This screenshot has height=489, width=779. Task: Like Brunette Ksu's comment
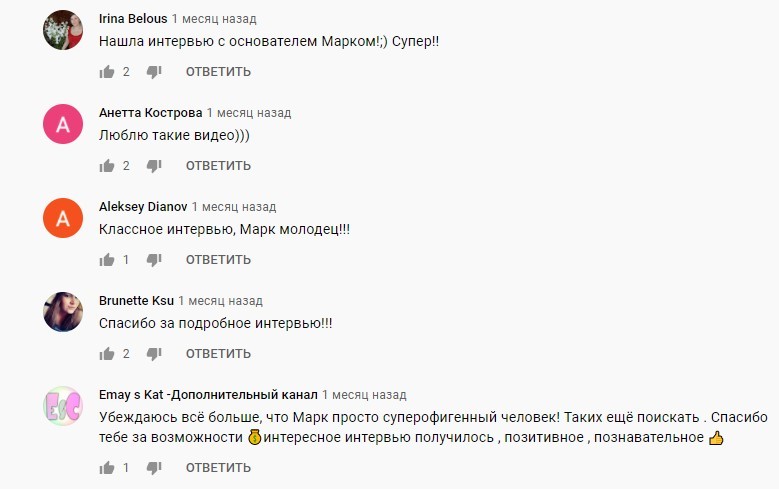coord(107,354)
